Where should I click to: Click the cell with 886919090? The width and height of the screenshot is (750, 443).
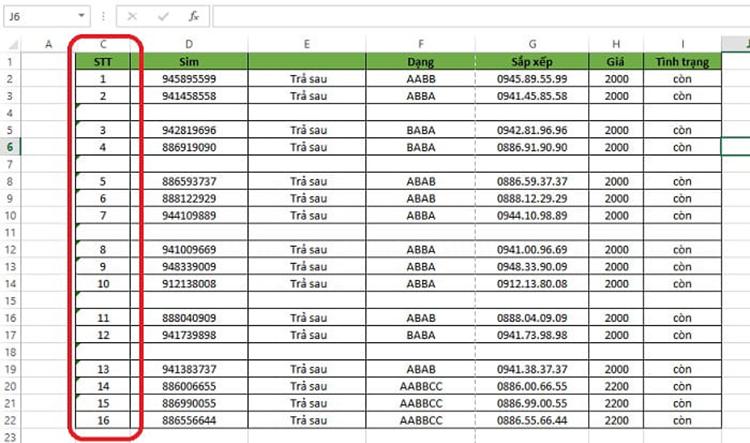[x=189, y=147]
